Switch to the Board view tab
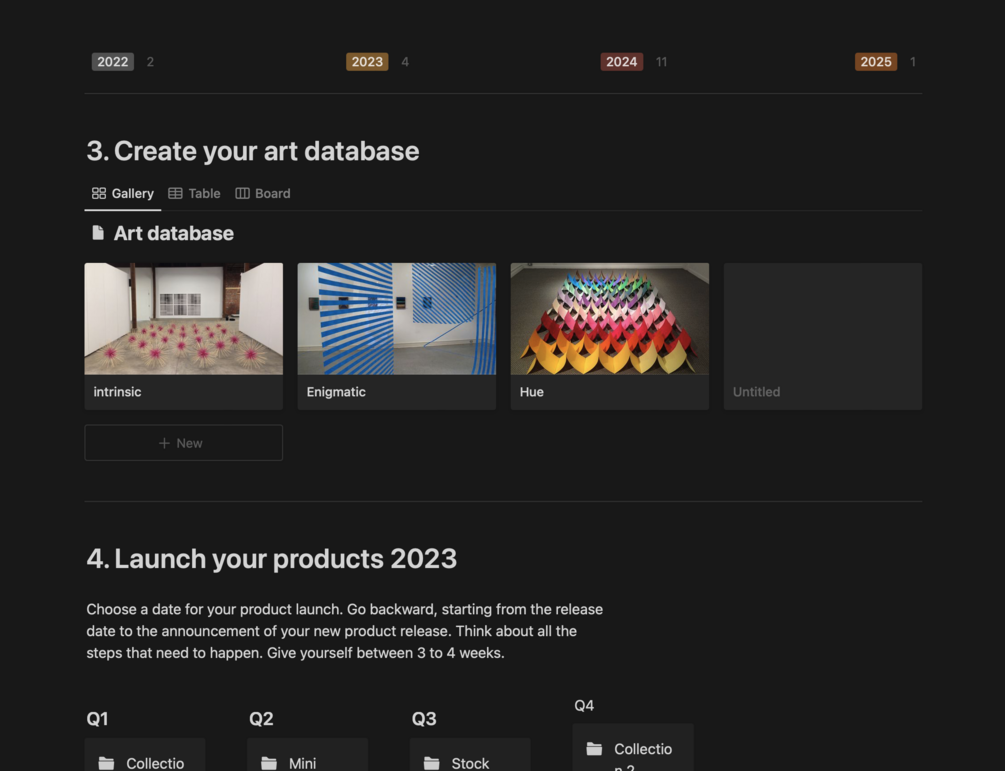This screenshot has height=771, width=1005. point(263,194)
